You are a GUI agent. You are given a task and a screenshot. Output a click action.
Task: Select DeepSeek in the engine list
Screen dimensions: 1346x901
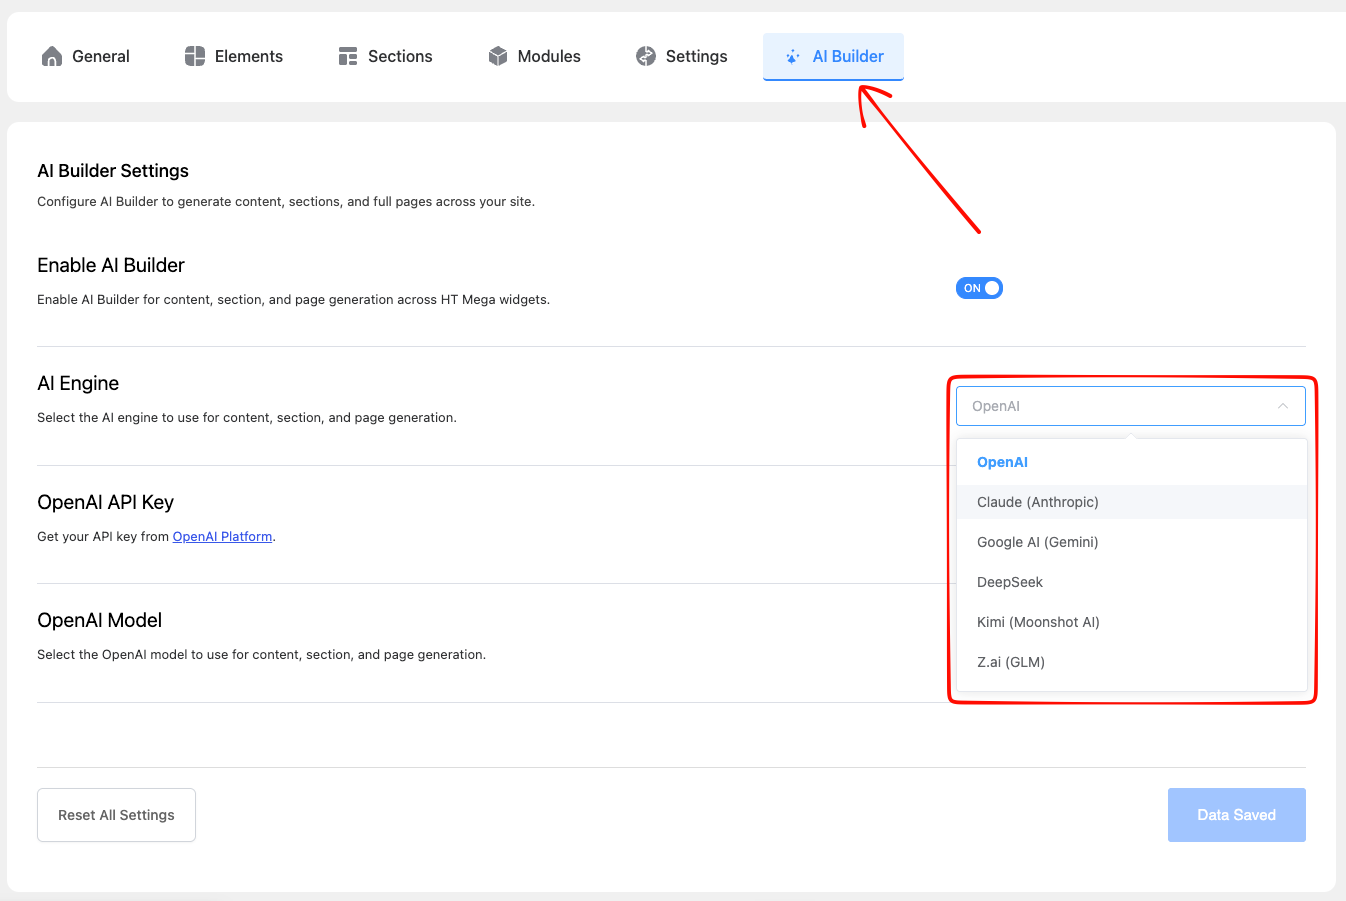point(1132,582)
